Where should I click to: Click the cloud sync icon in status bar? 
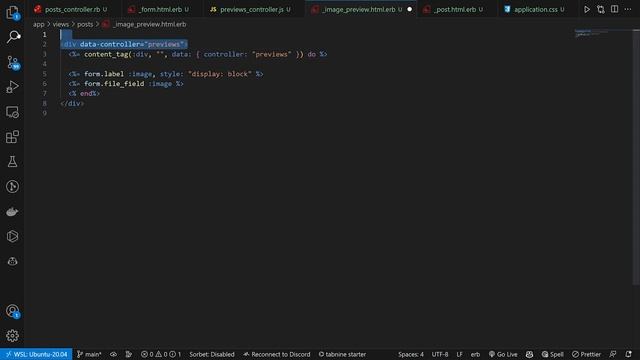(113, 354)
